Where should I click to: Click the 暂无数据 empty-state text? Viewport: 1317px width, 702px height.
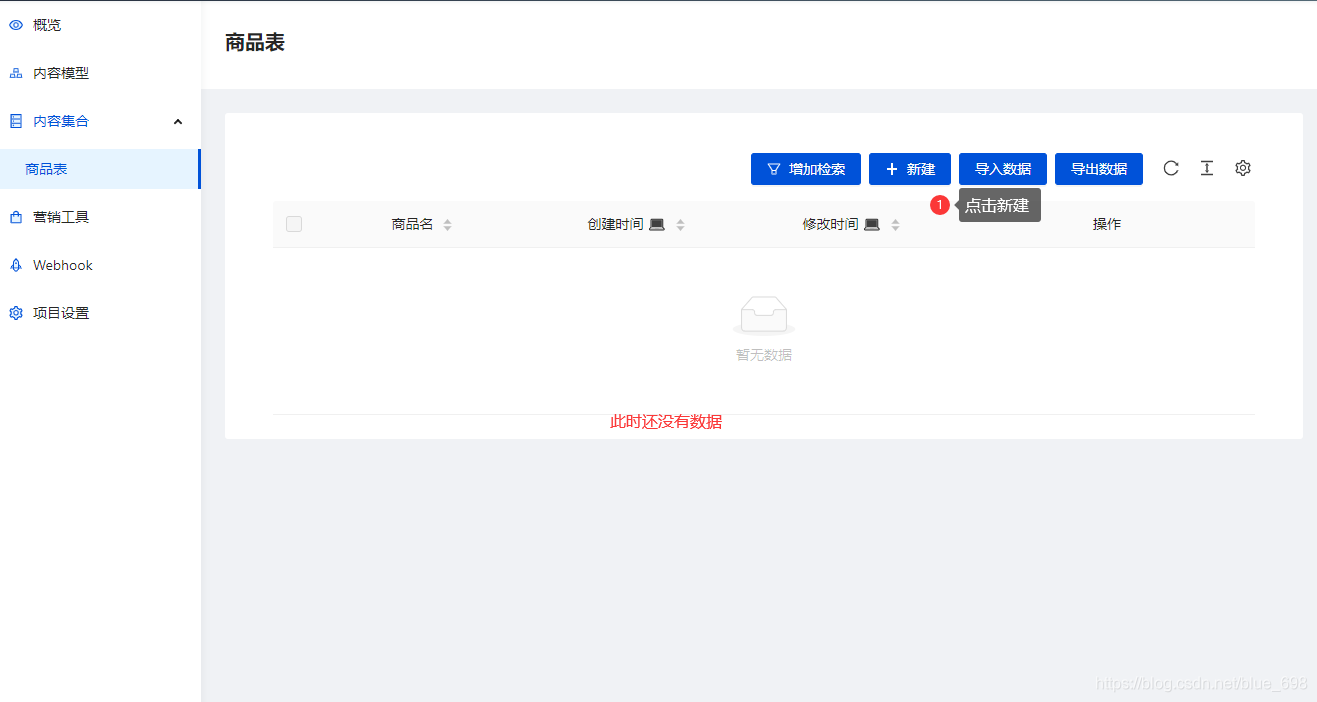(764, 355)
